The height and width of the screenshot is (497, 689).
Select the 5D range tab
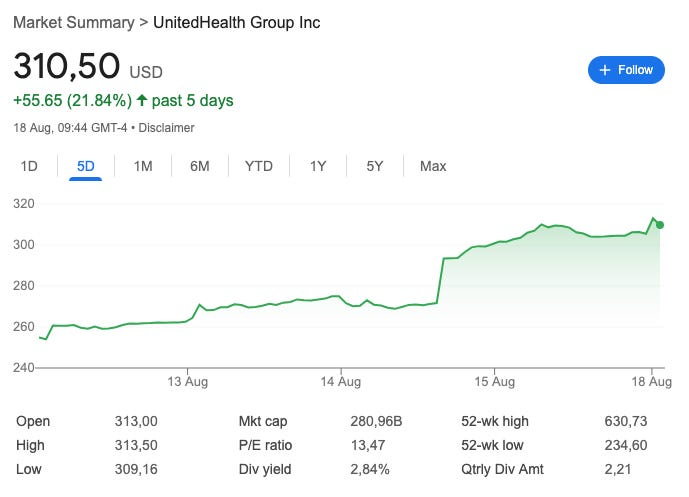[x=85, y=166]
